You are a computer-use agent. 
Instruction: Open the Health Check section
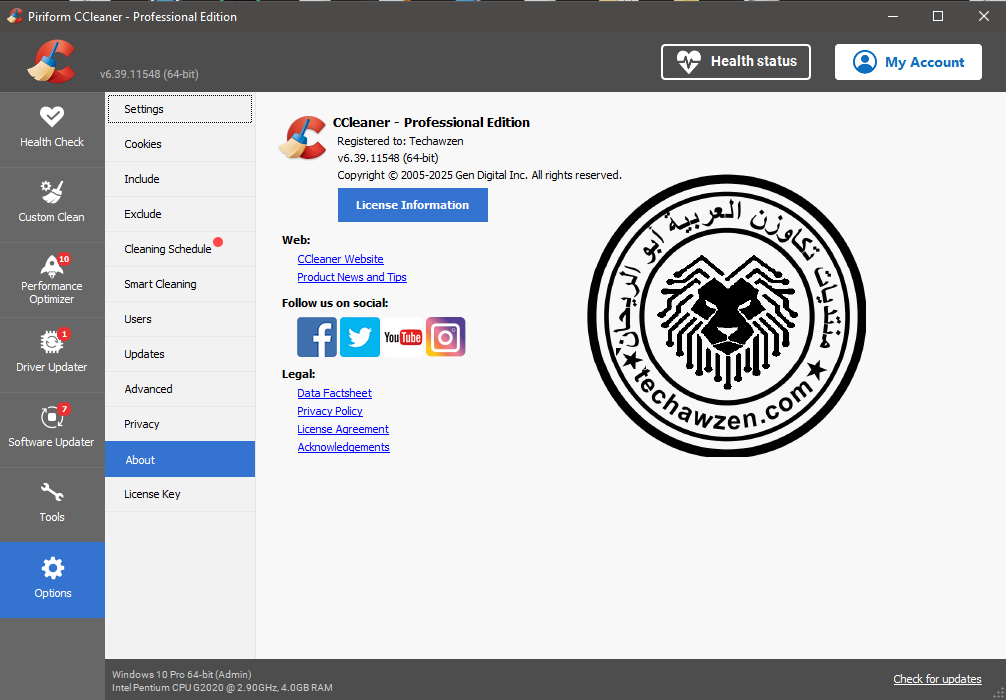[x=52, y=130]
